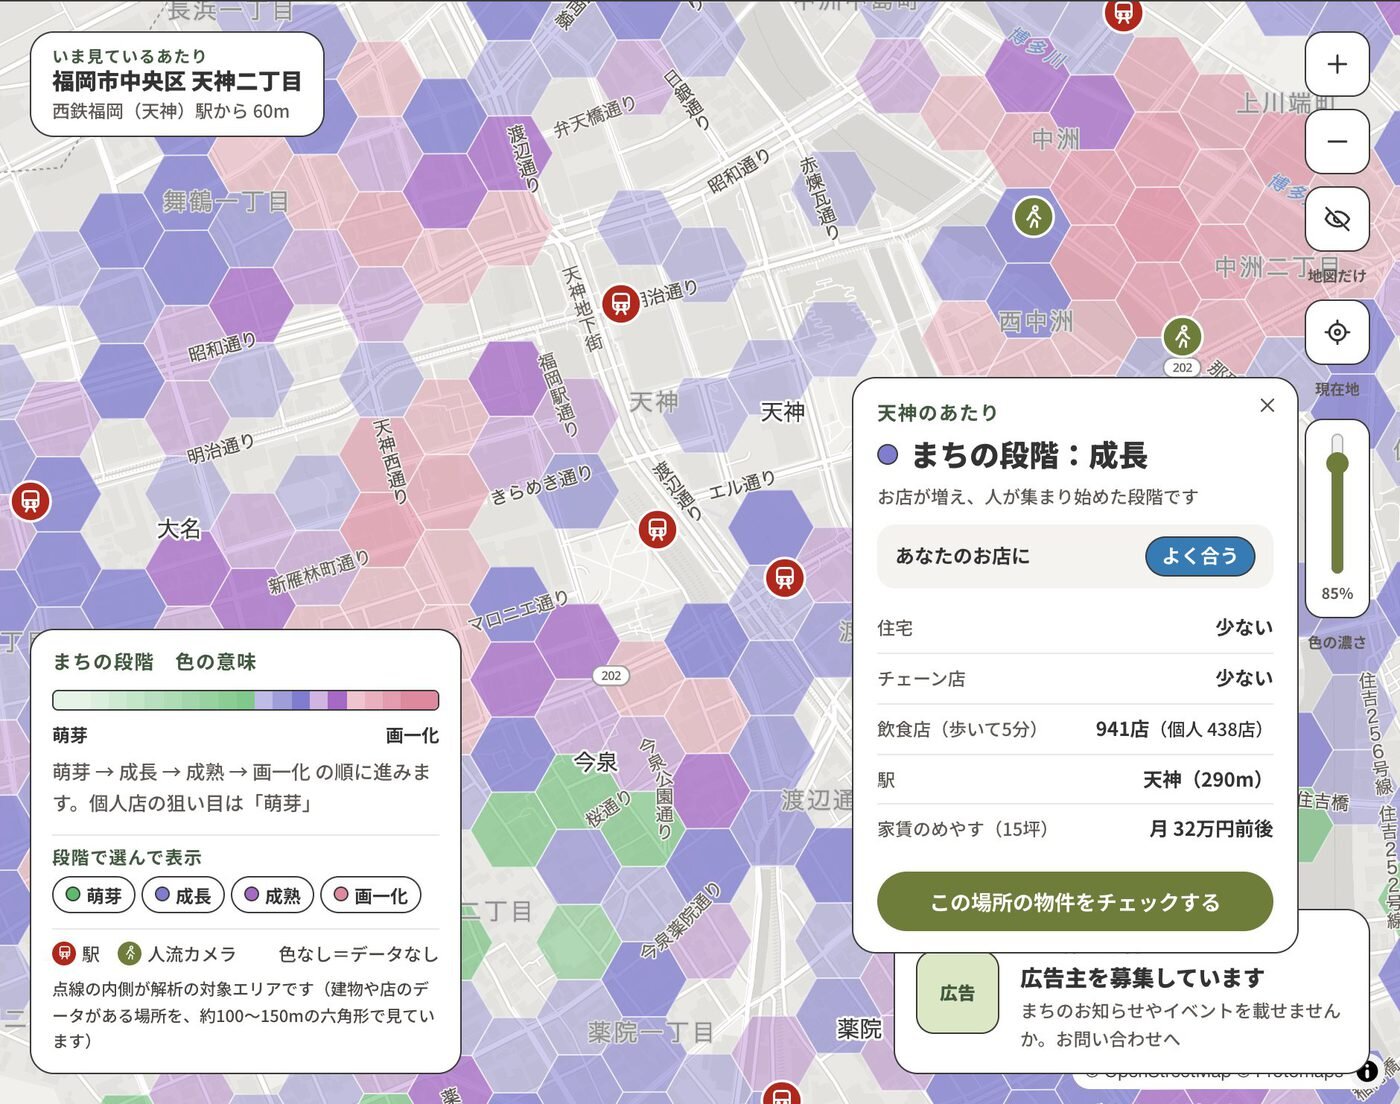The width and height of the screenshot is (1400, 1104).
Task: Toggle the 成長 stage filter chip
Action: point(183,895)
